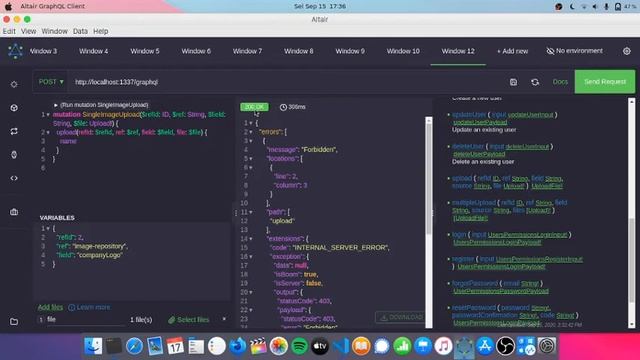Viewport: 640px width, 360px height.
Task: Open deleteUser mutation in docs
Action: tap(468, 147)
